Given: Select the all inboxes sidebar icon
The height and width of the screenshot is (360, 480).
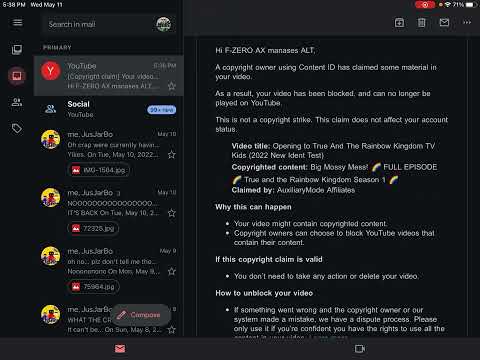Looking at the screenshot, I should click(17, 50).
